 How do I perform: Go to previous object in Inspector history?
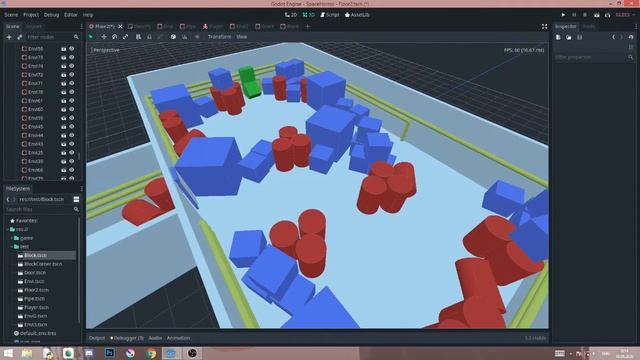[613, 37]
